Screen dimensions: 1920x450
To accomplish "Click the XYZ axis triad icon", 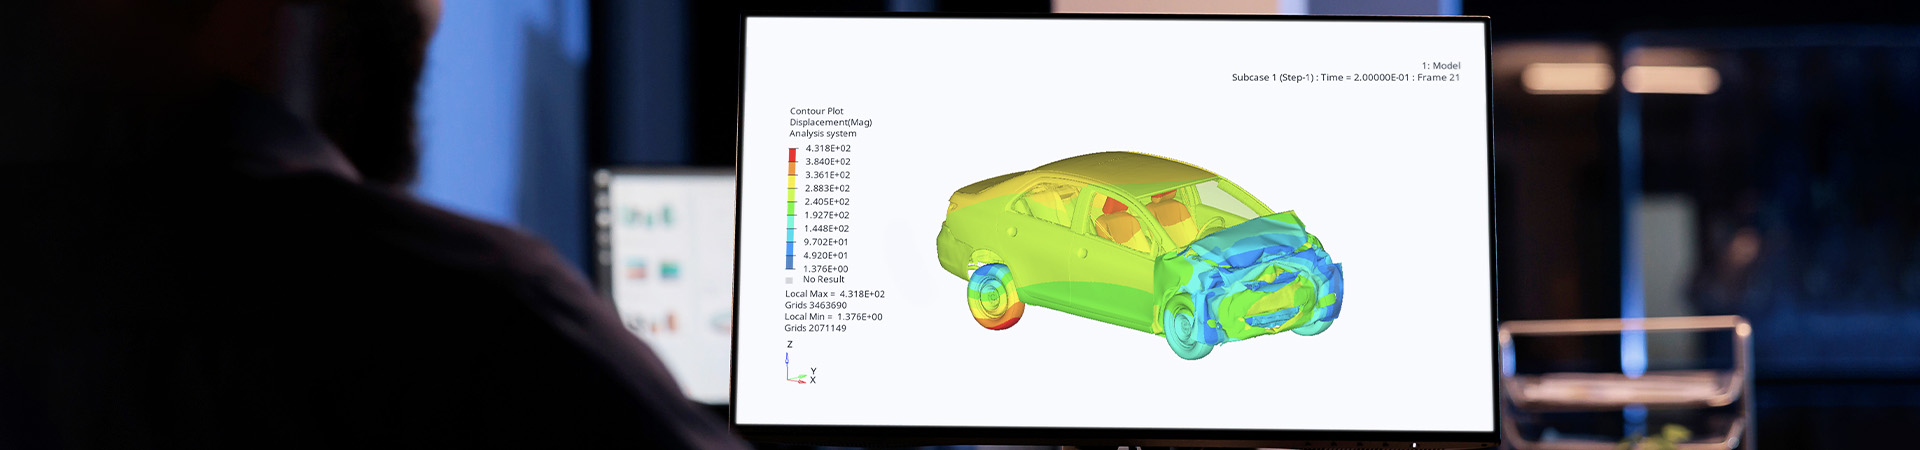I will click(800, 363).
